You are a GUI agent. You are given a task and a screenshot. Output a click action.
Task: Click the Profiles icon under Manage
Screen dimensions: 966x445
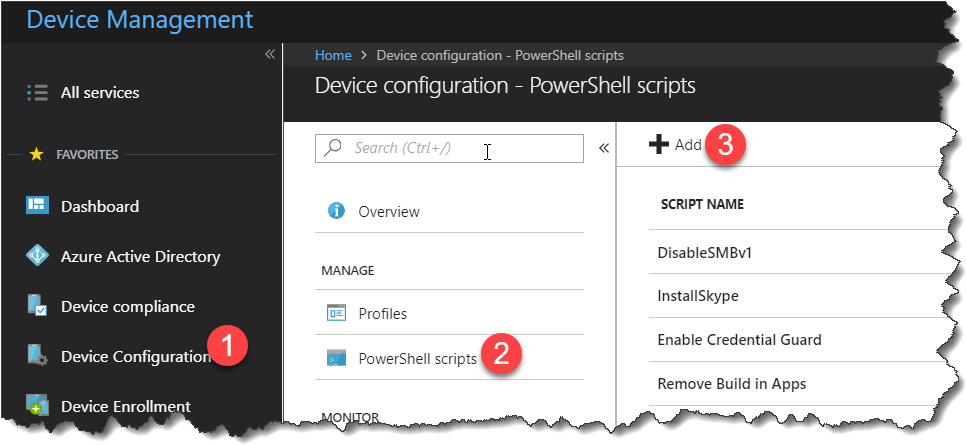pyautogui.click(x=337, y=314)
